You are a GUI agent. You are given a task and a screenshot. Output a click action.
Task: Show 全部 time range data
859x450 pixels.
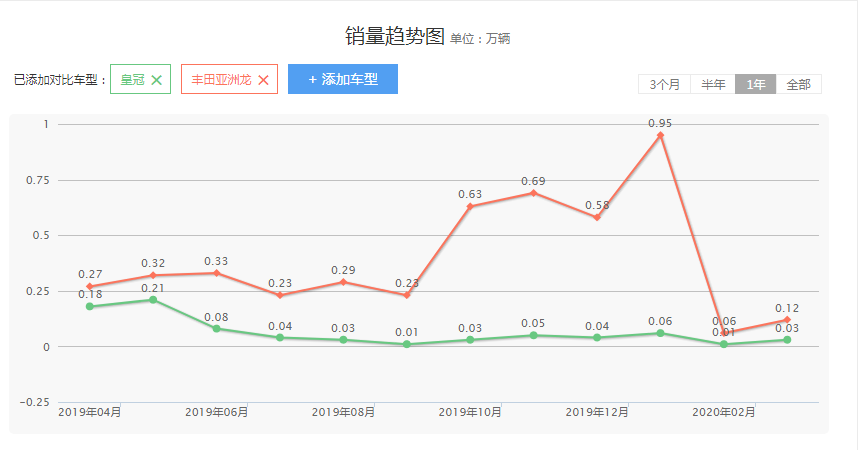coord(798,84)
